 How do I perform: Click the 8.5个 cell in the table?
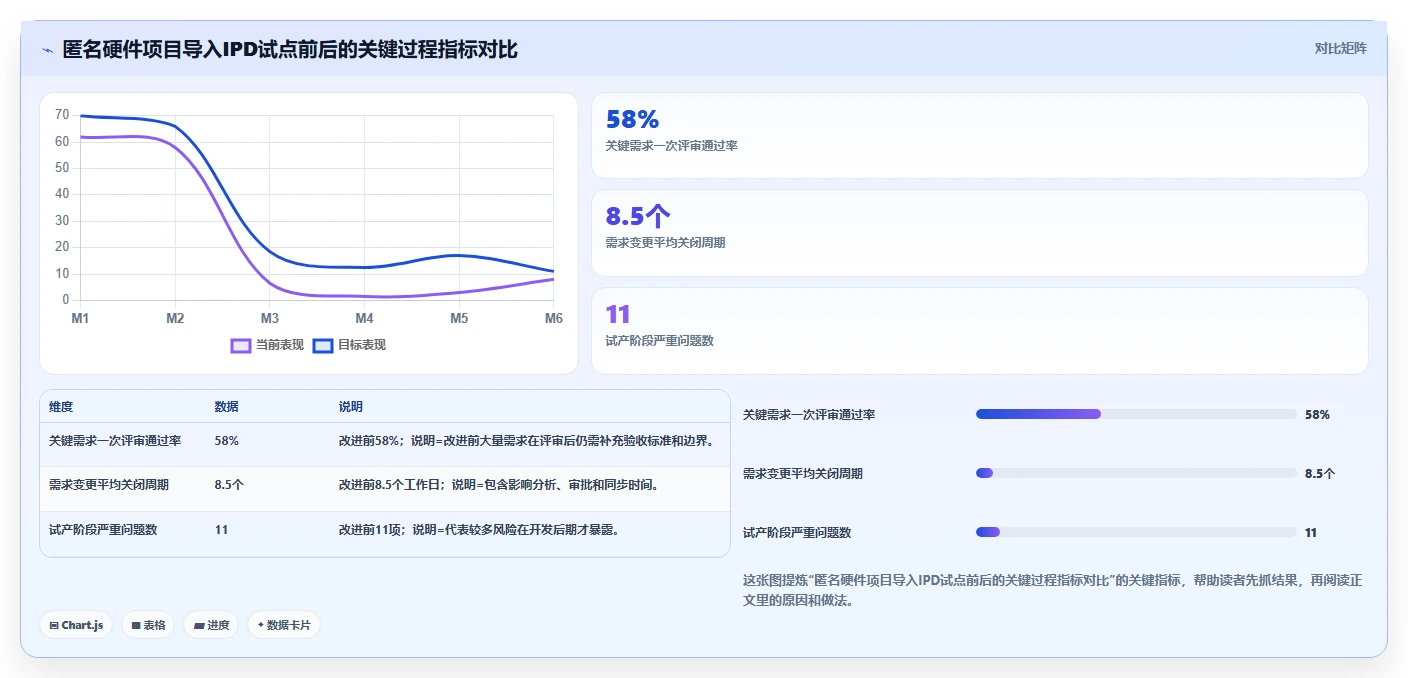(x=229, y=484)
